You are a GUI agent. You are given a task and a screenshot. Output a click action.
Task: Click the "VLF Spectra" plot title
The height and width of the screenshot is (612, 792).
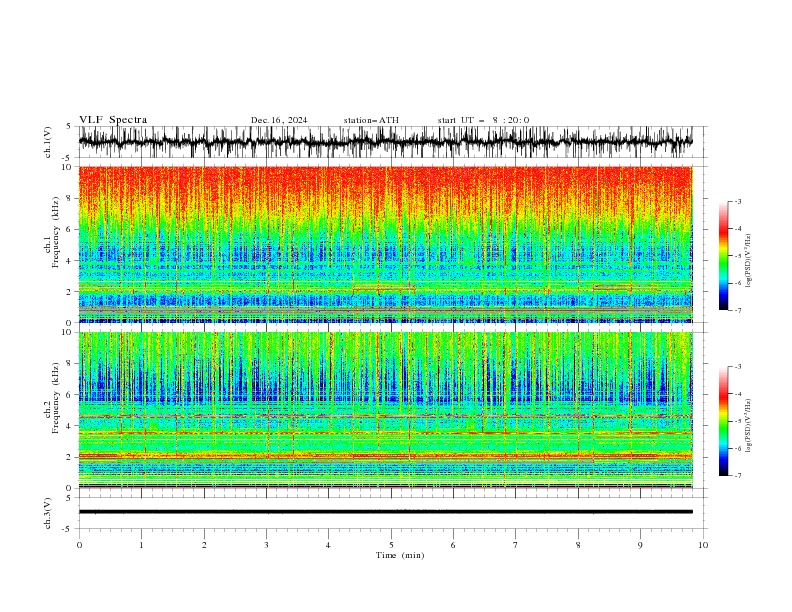pyautogui.click(x=113, y=120)
